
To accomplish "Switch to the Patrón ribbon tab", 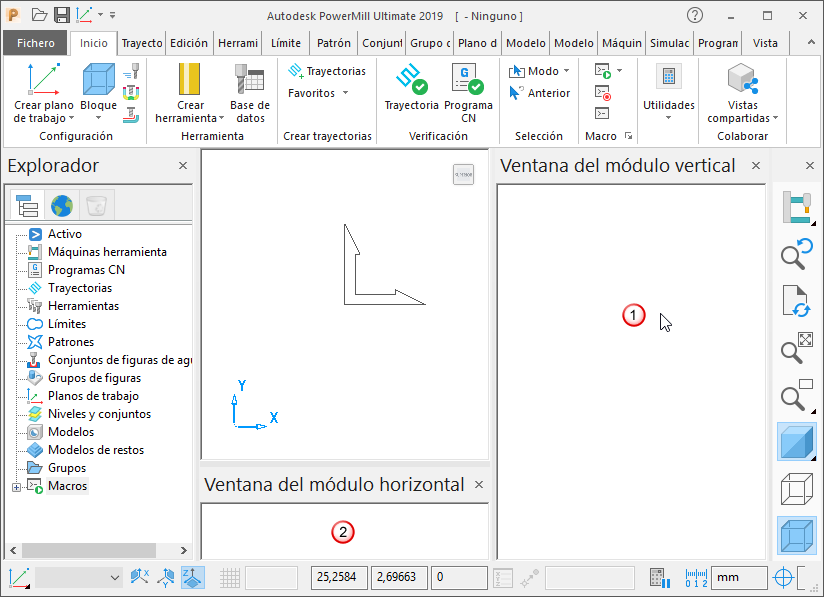I will (334, 43).
